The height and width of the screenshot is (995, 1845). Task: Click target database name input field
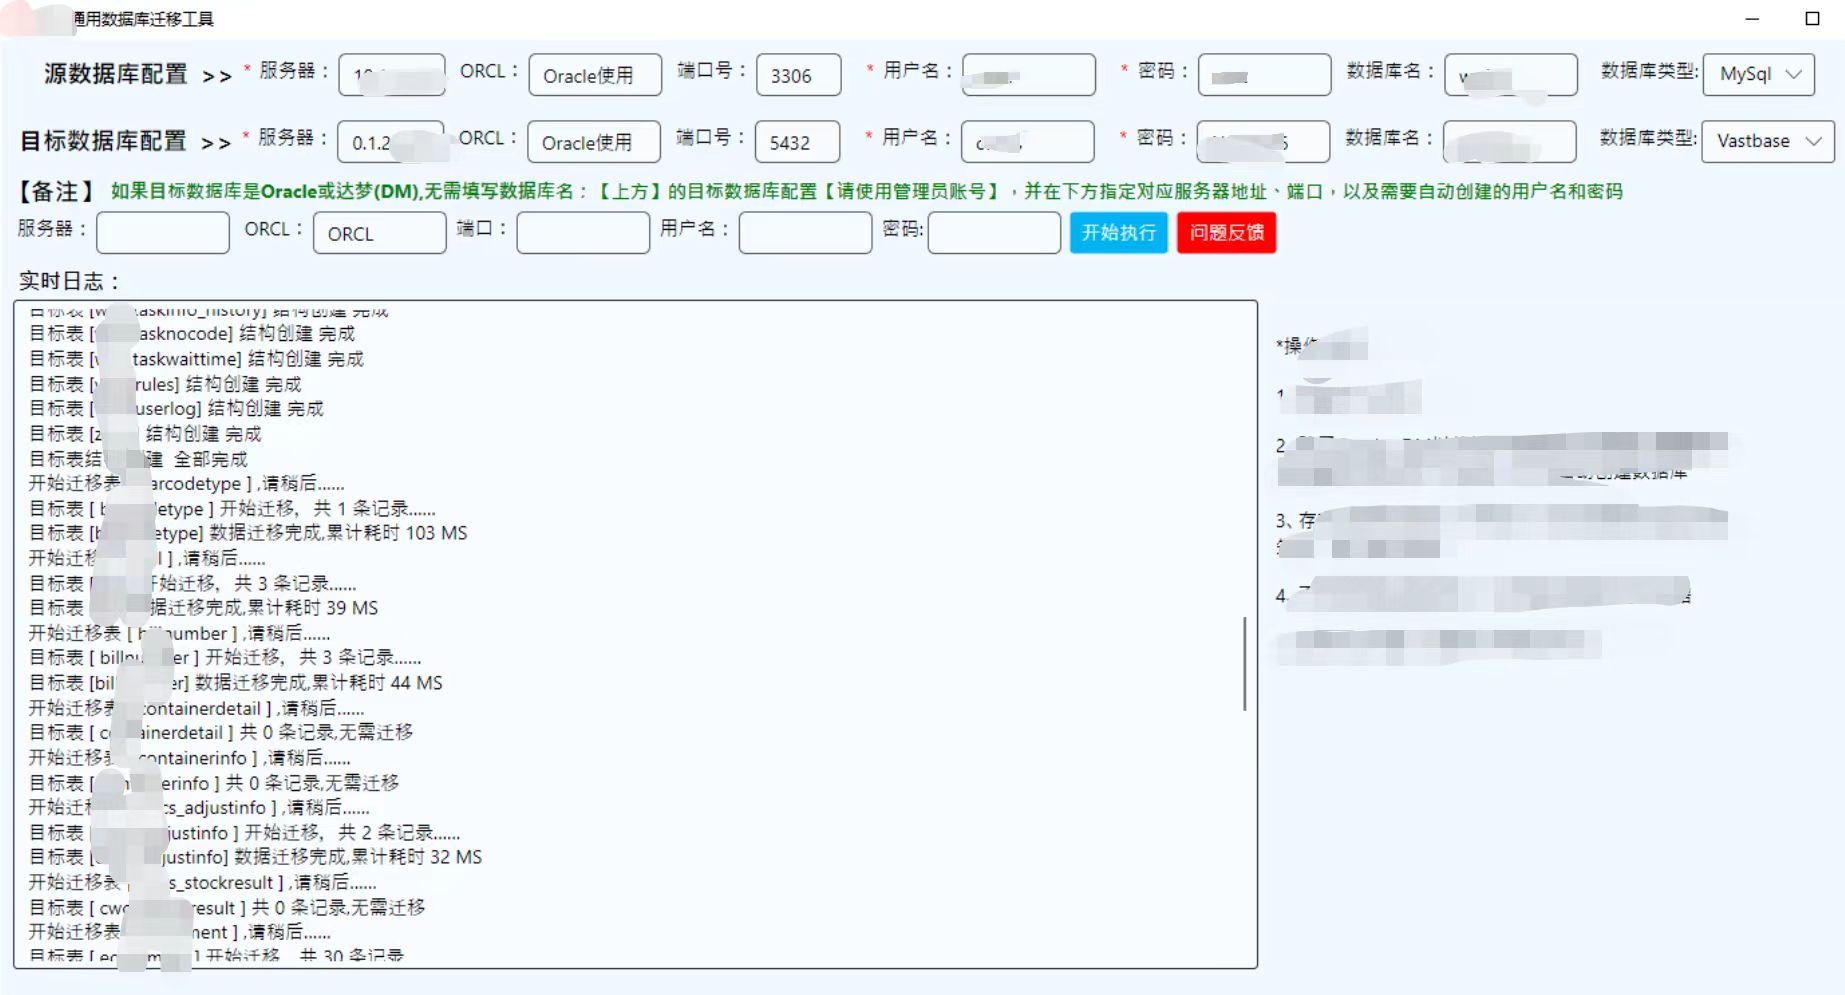click(x=1510, y=142)
